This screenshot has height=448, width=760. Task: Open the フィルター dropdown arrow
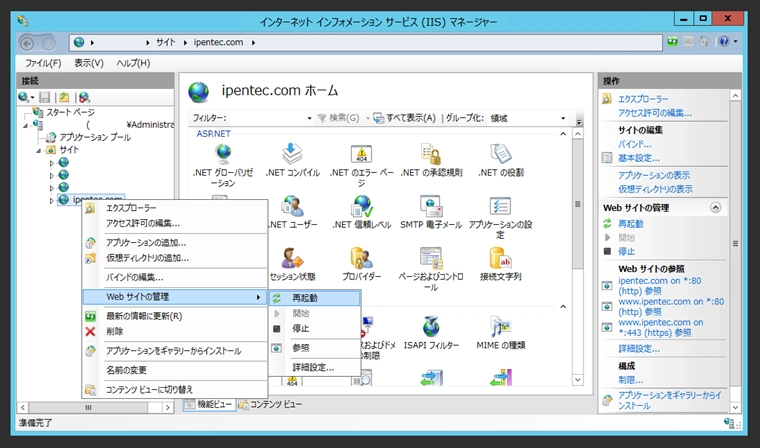coord(309,118)
